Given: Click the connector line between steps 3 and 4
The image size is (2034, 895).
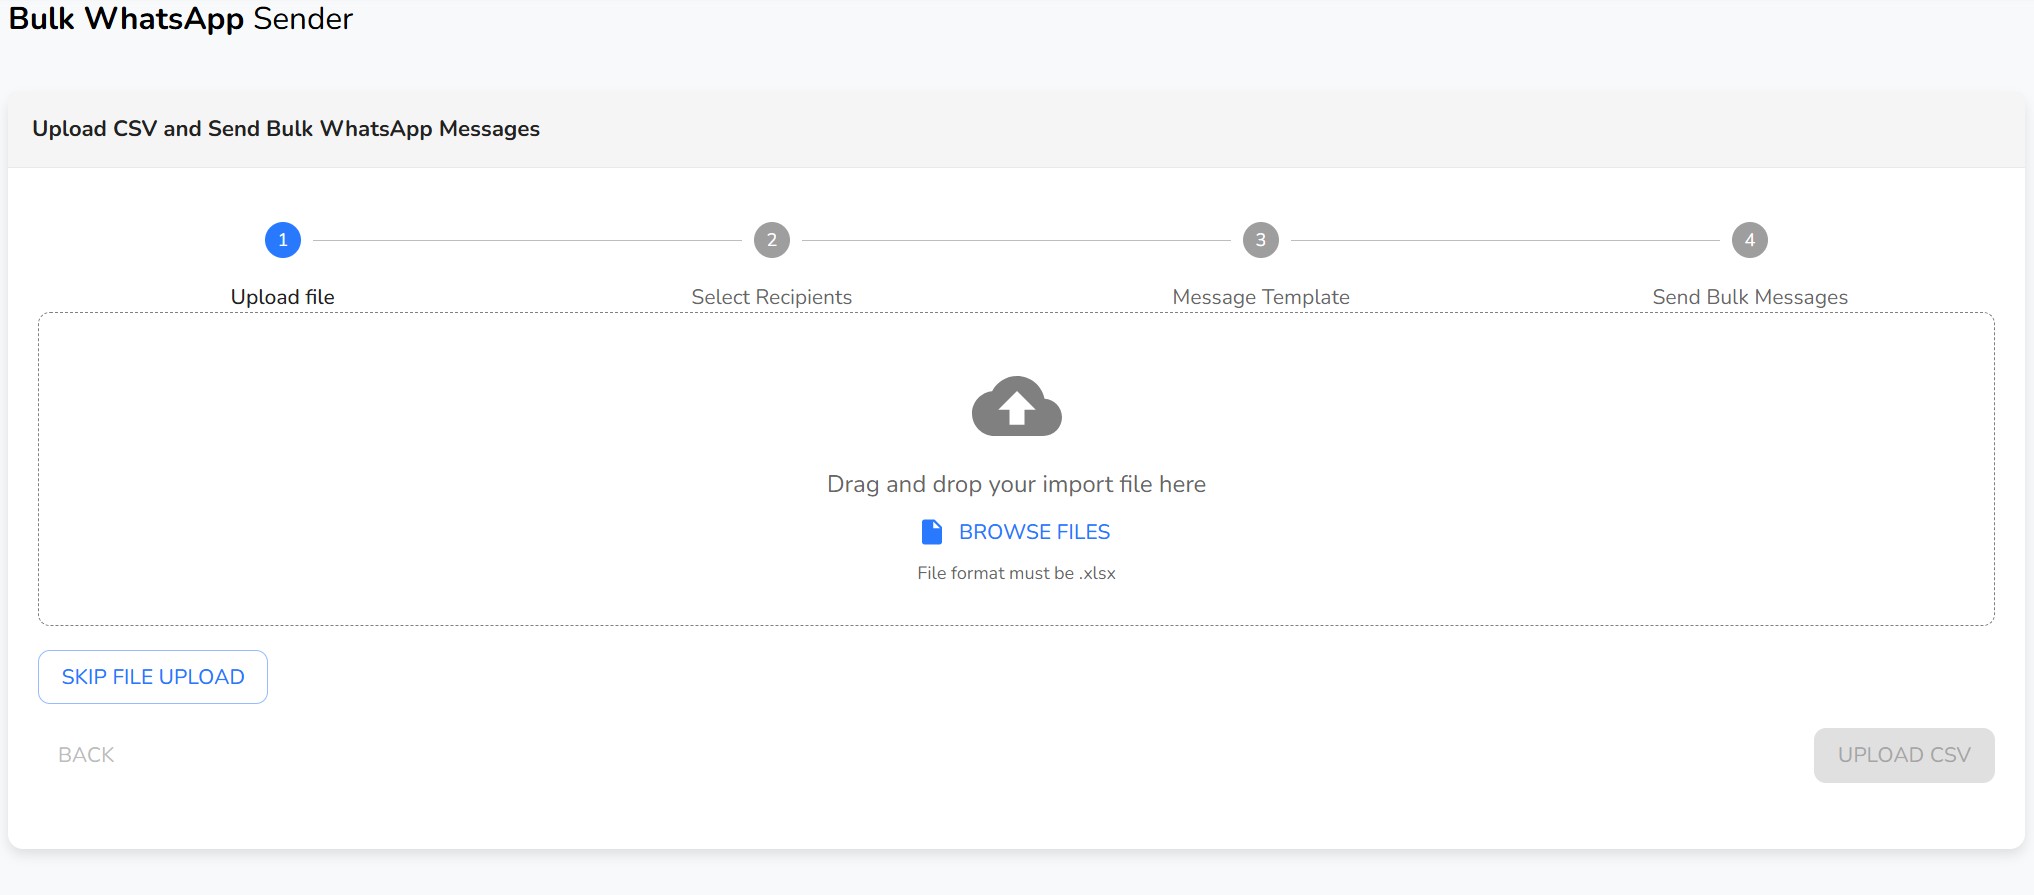Looking at the screenshot, I should point(1505,240).
